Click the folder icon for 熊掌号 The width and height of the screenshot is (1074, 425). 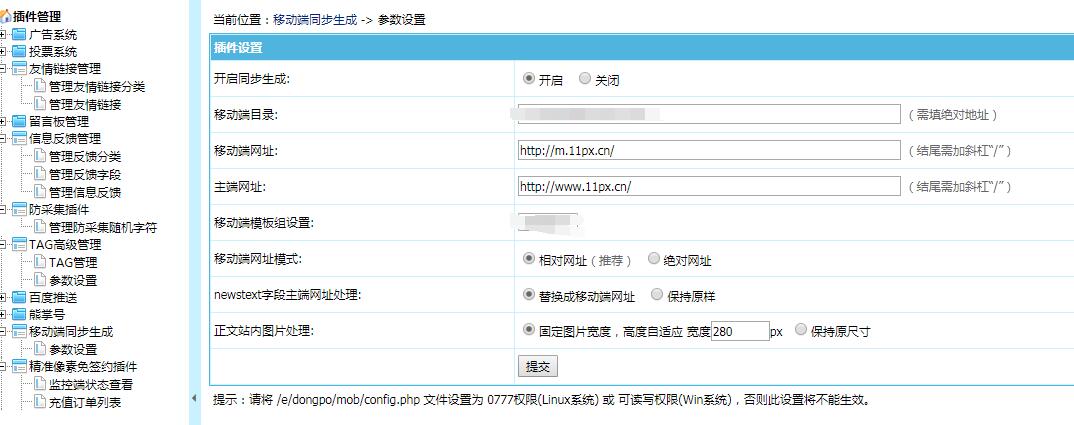19,315
